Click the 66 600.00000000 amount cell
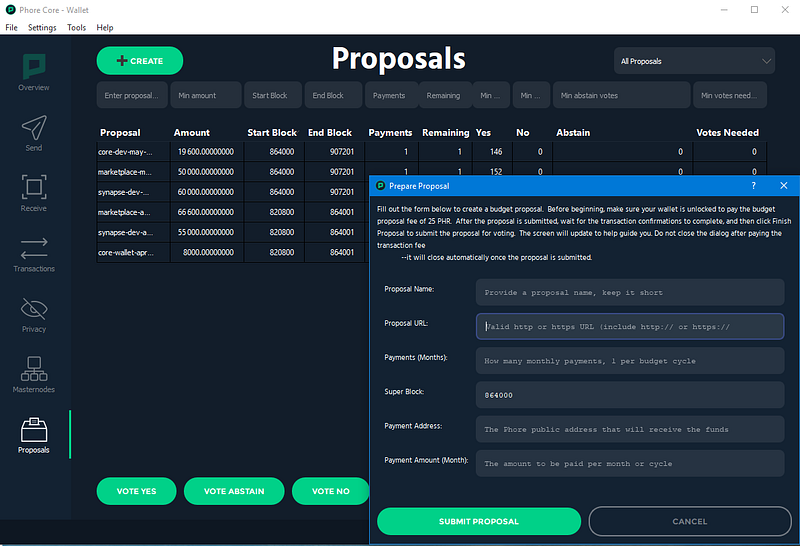Viewport: 800px width, 546px height. coord(207,212)
